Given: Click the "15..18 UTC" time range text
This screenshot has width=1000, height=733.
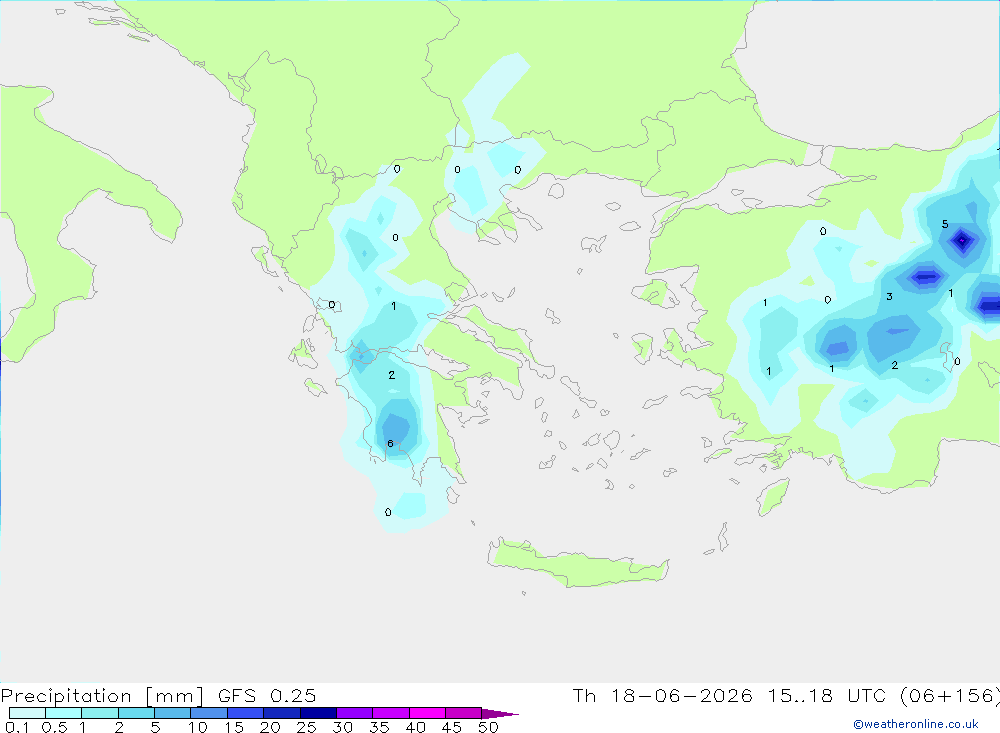Looking at the screenshot, I should point(829,695).
